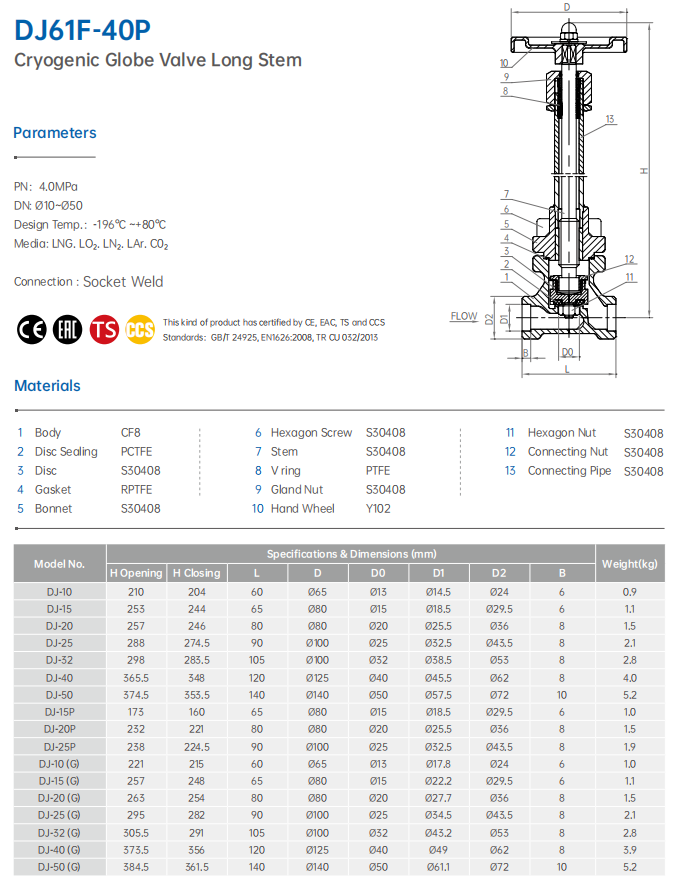Click the Materials section heading
The width and height of the screenshot is (682, 886).
pos(47,386)
